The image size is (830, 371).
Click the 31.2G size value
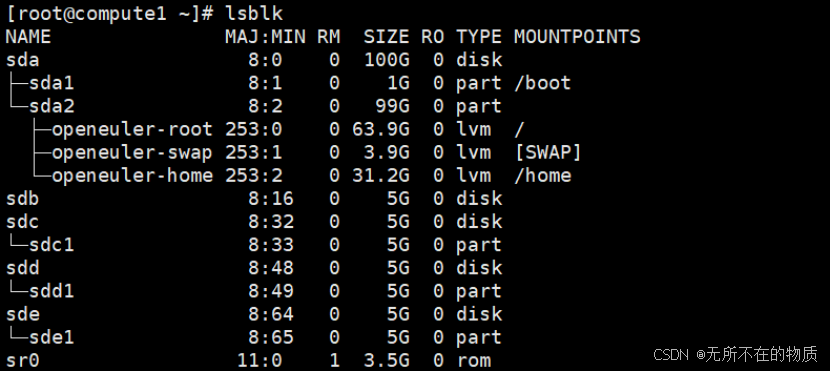pyautogui.click(x=381, y=176)
